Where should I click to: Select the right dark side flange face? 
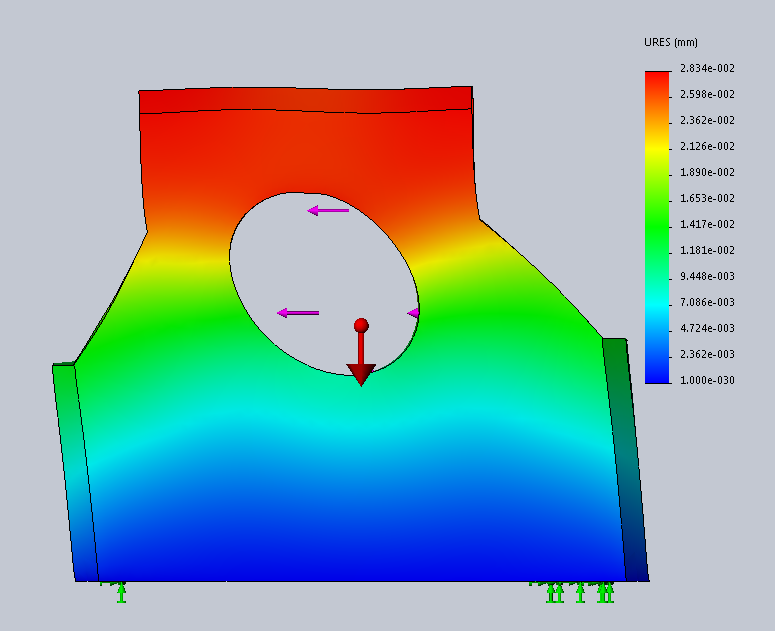pyautogui.click(x=626, y=460)
